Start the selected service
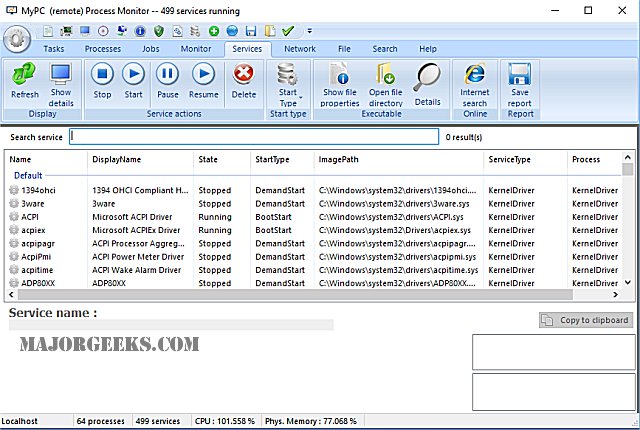This screenshot has height=430, width=640. tap(133, 80)
